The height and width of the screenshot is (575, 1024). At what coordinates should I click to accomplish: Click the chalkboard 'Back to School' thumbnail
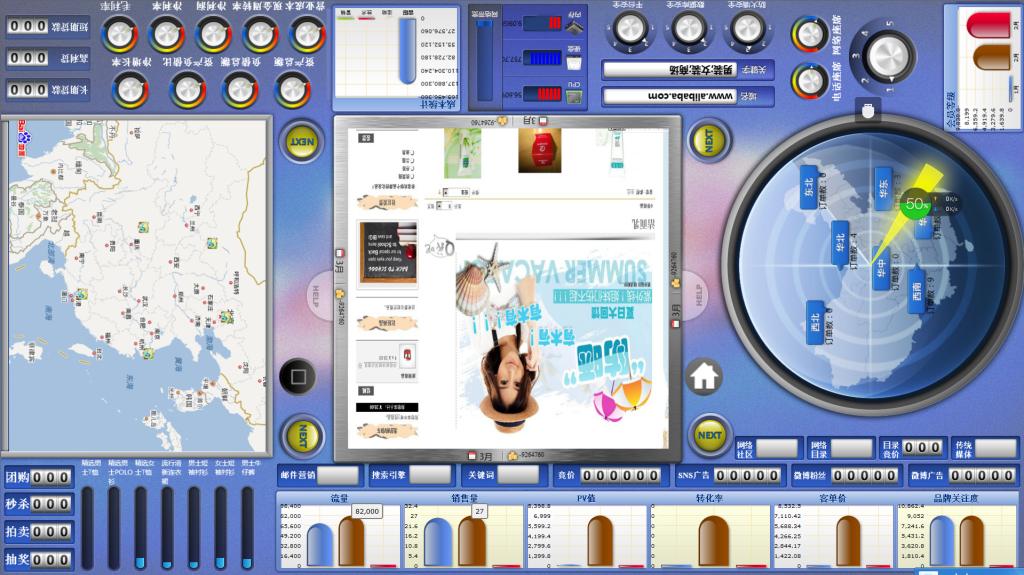click(x=388, y=253)
